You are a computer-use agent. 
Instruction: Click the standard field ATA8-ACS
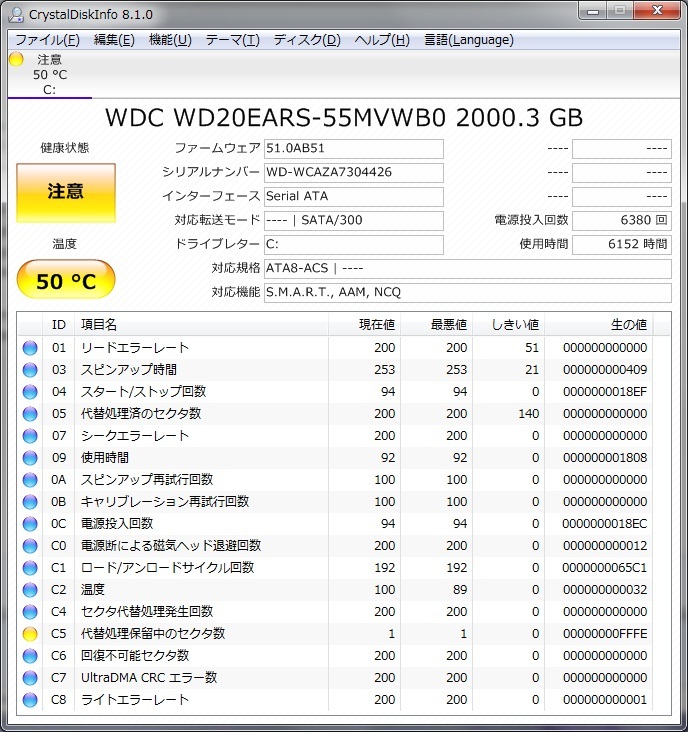tap(468, 268)
